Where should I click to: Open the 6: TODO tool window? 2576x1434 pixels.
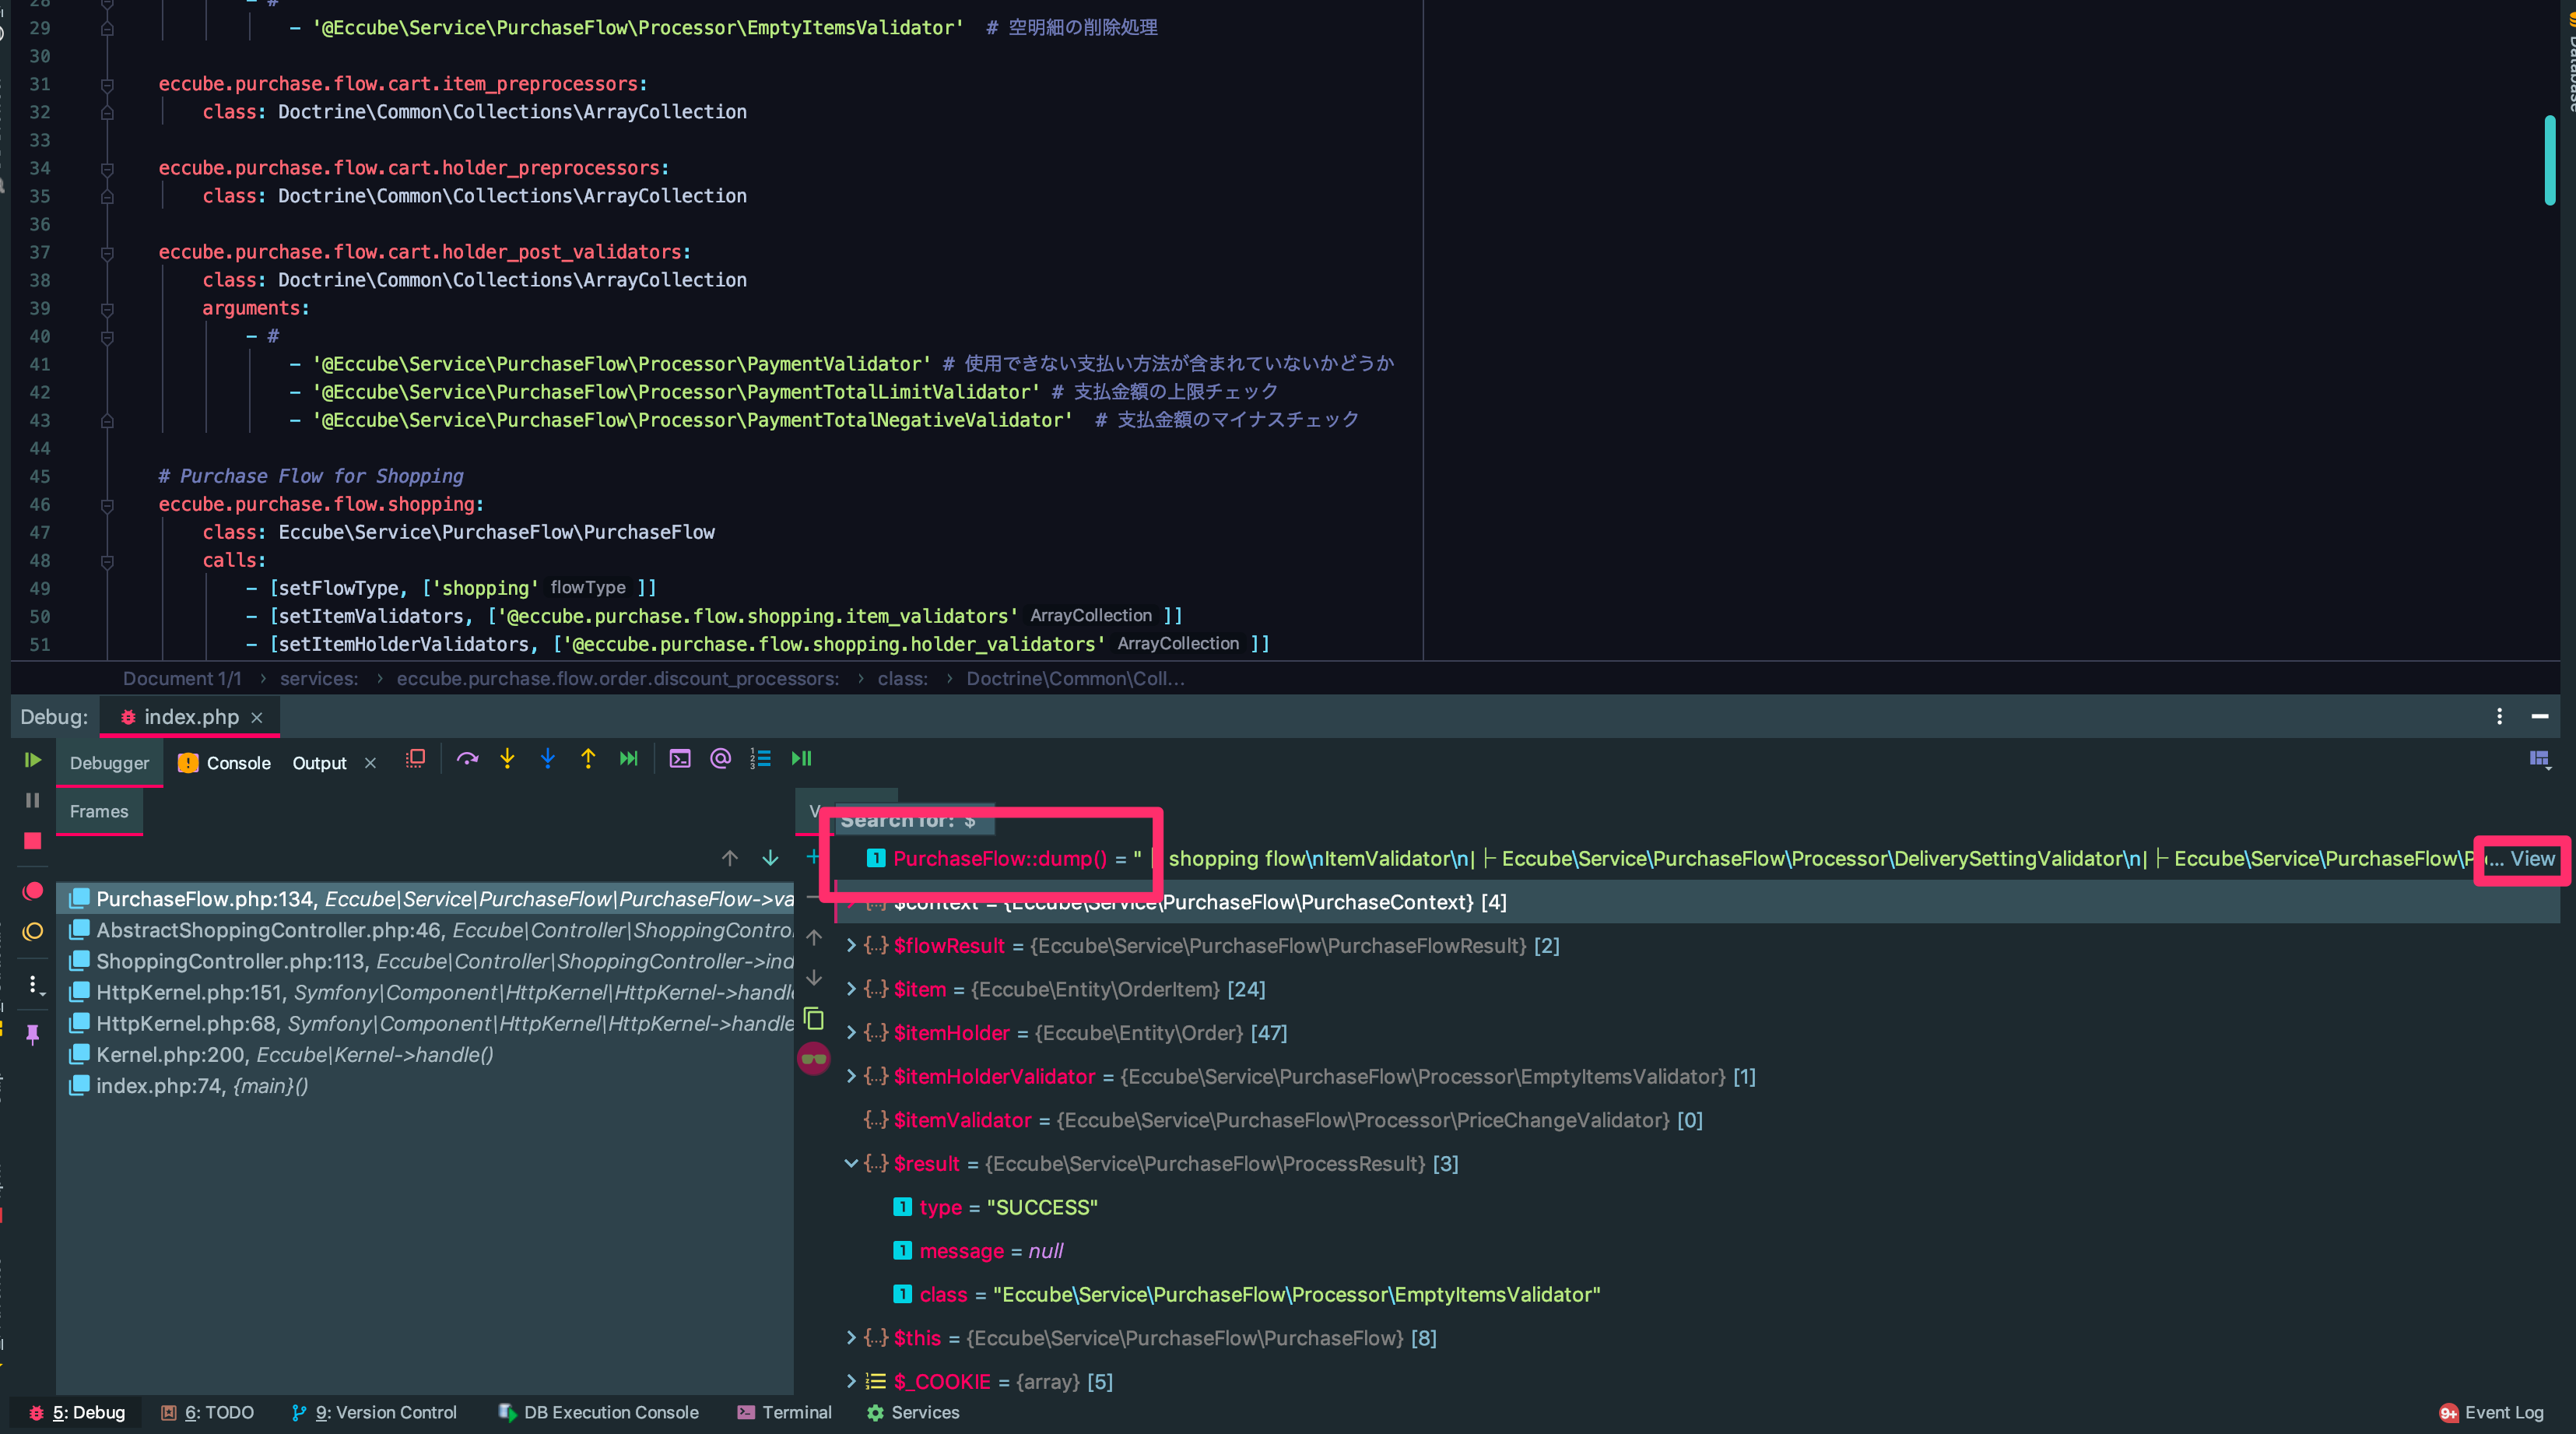point(208,1412)
